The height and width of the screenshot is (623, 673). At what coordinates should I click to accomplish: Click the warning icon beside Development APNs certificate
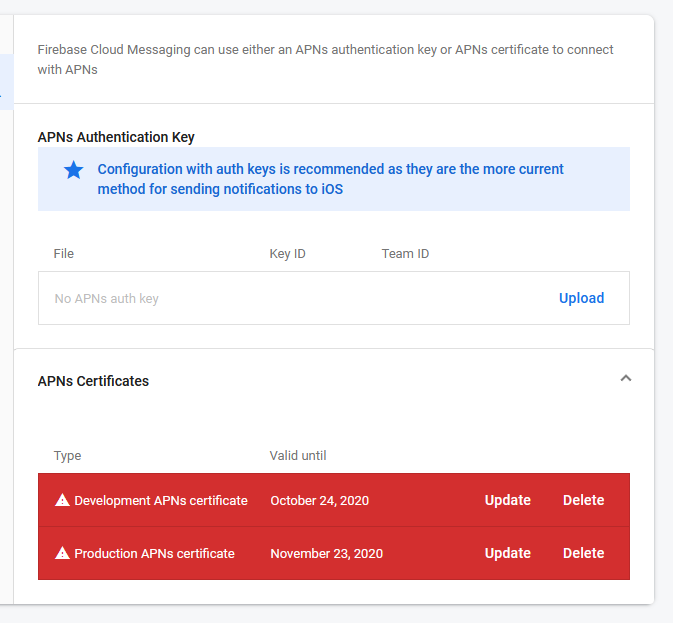62,500
